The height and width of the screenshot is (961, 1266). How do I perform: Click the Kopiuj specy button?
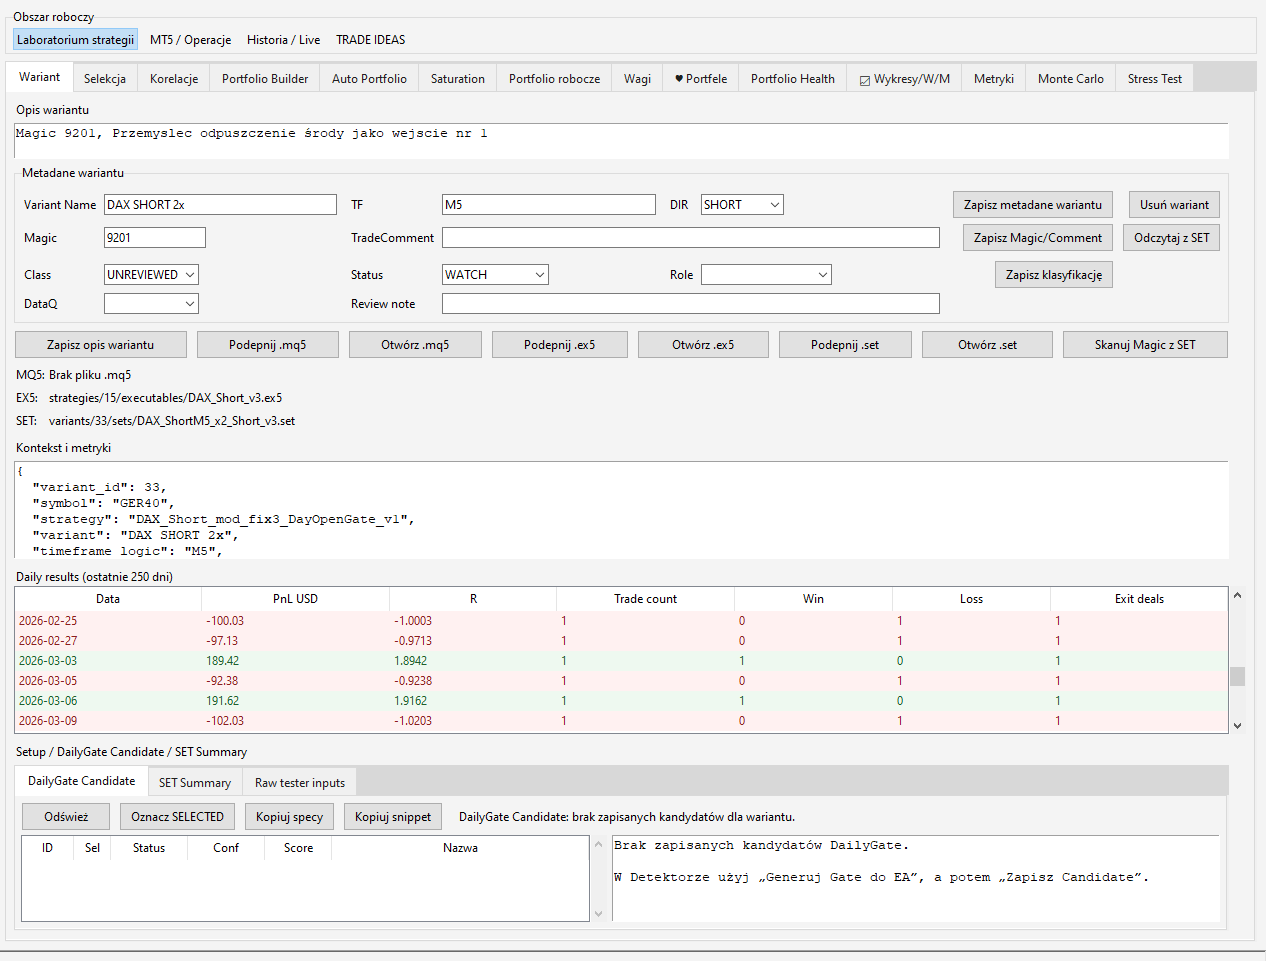(x=290, y=817)
